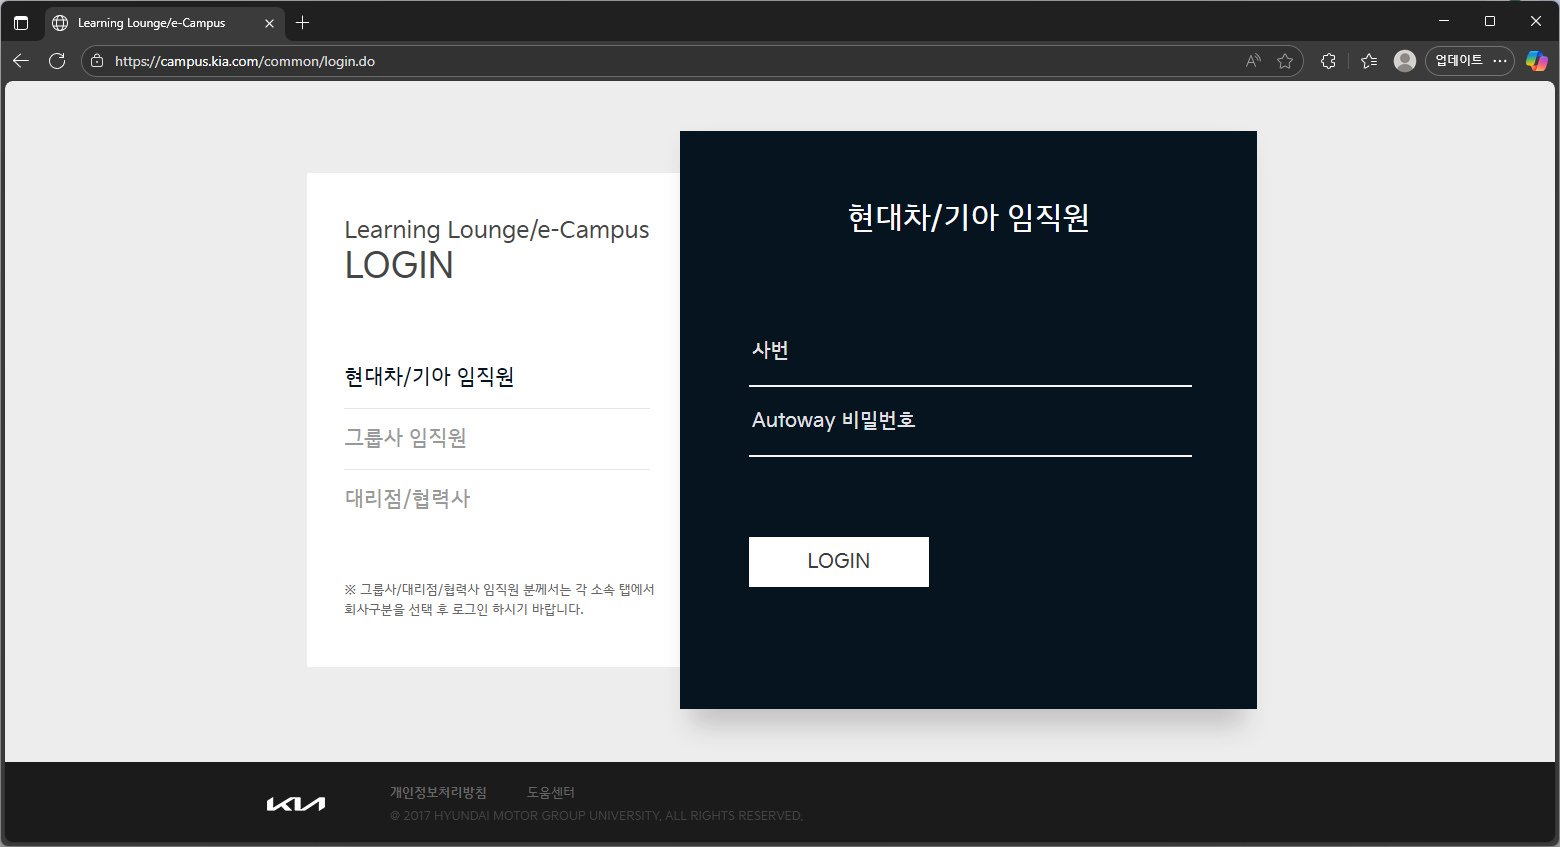This screenshot has height=847, width=1560.
Task: Open a new browser tab
Action: (302, 21)
